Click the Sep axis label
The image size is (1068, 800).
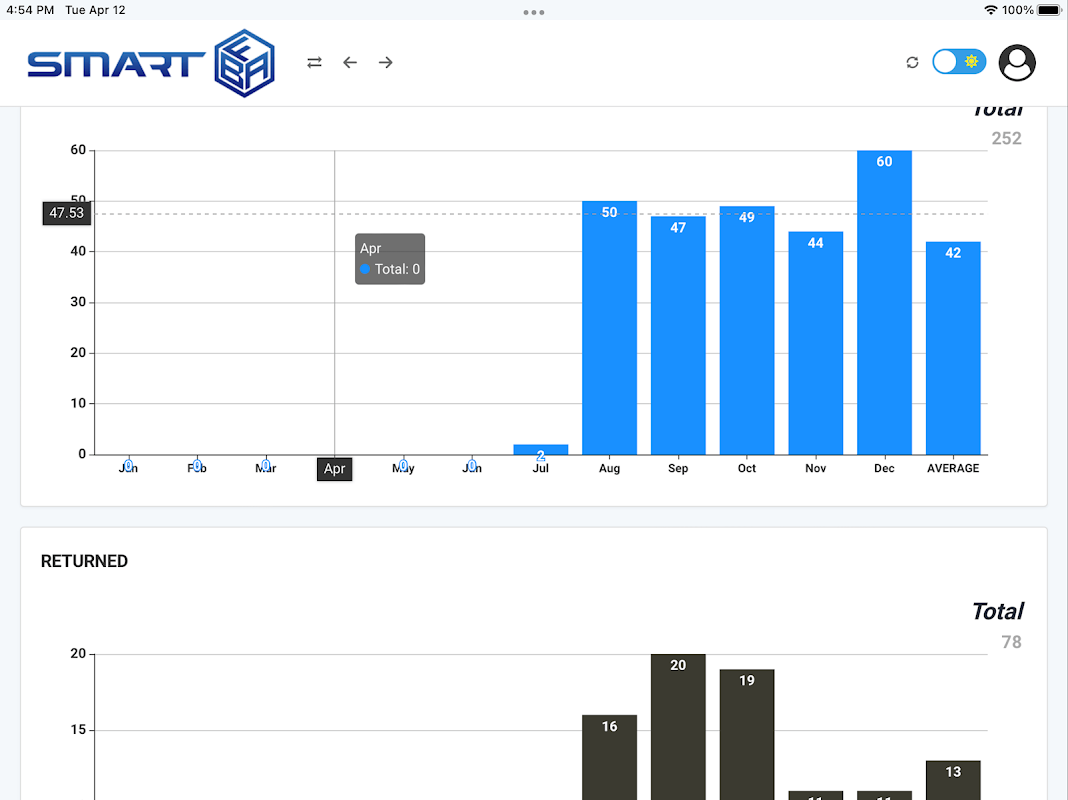678,468
